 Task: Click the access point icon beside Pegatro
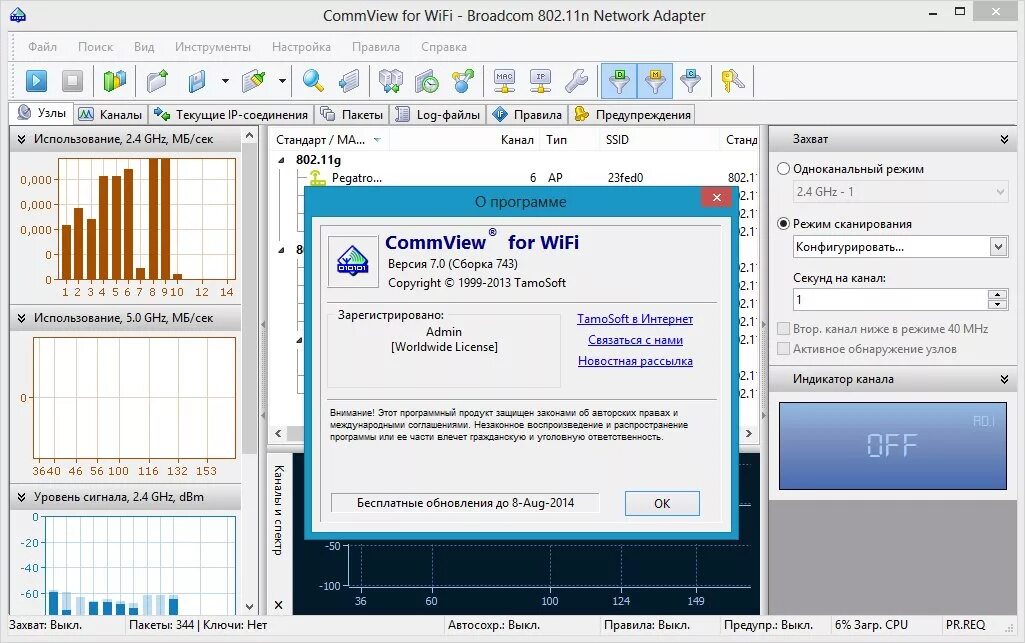click(317, 178)
